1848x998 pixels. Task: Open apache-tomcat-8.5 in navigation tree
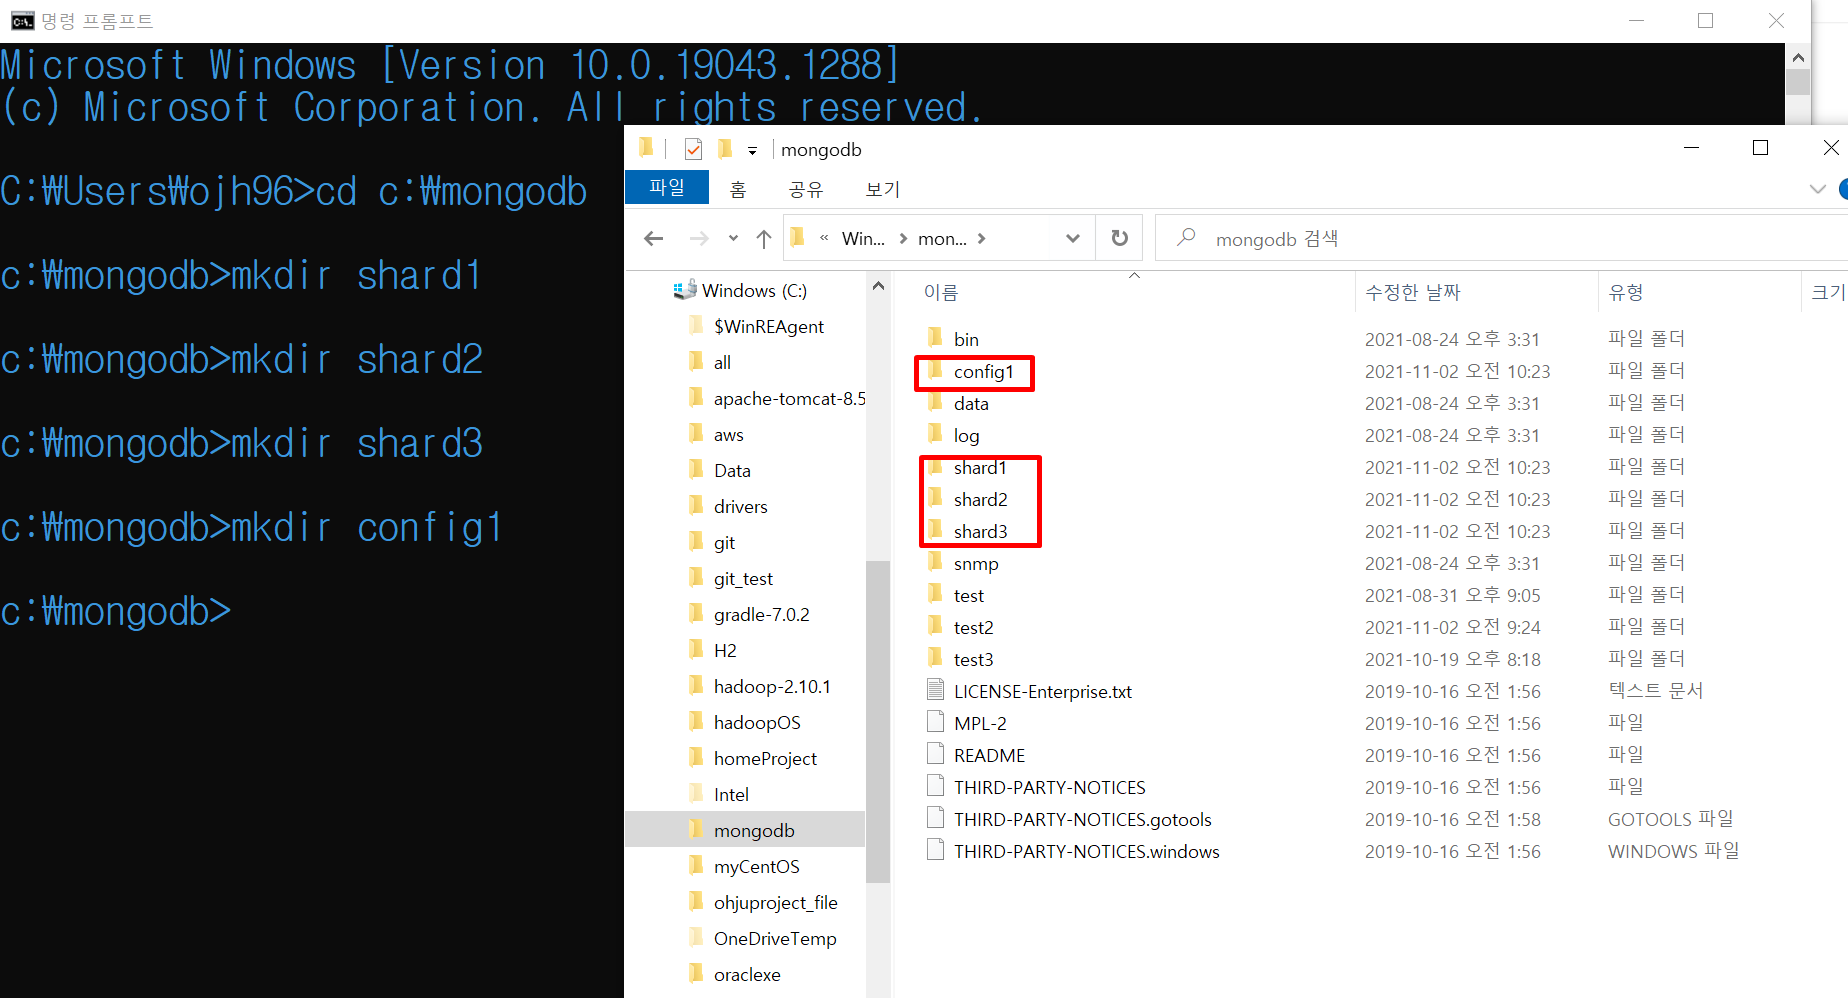point(789,399)
